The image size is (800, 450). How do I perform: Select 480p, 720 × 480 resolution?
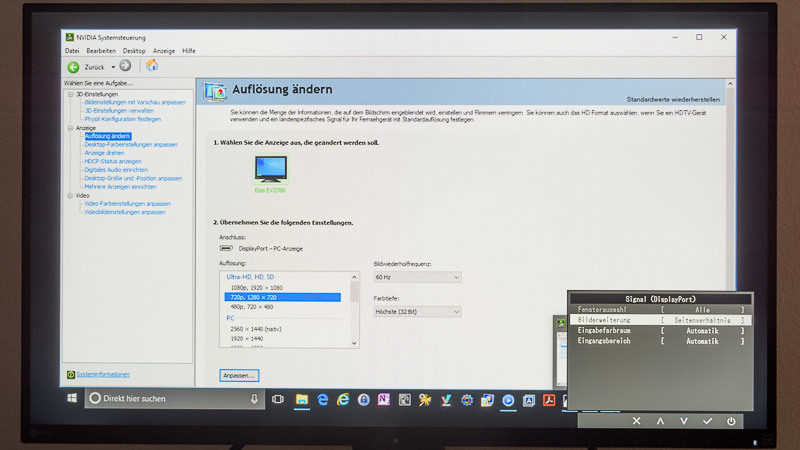[252, 307]
